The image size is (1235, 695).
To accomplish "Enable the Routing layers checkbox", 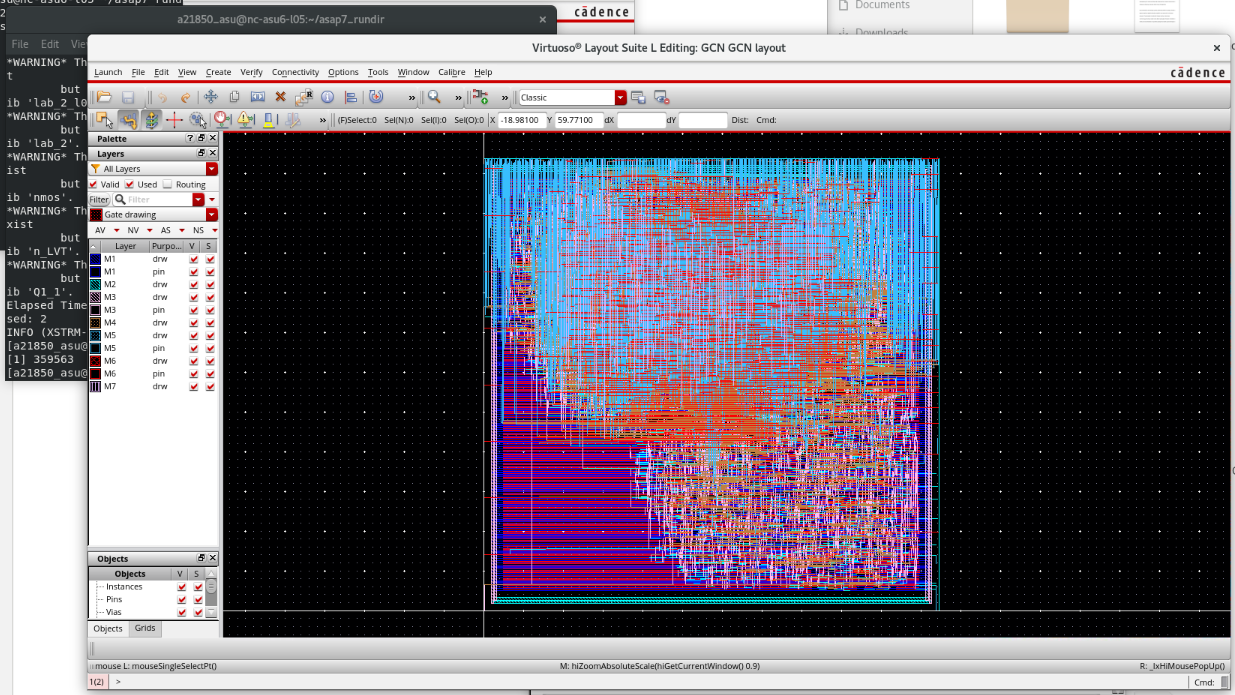I will 167,184.
